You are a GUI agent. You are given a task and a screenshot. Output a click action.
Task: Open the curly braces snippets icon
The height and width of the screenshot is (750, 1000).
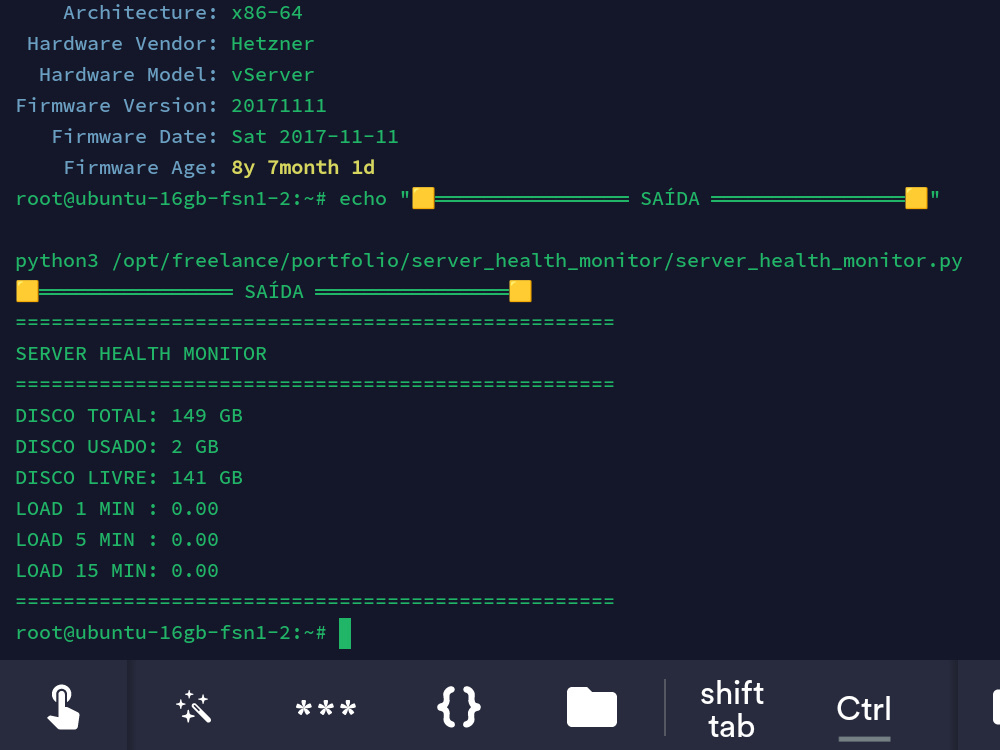coord(459,707)
